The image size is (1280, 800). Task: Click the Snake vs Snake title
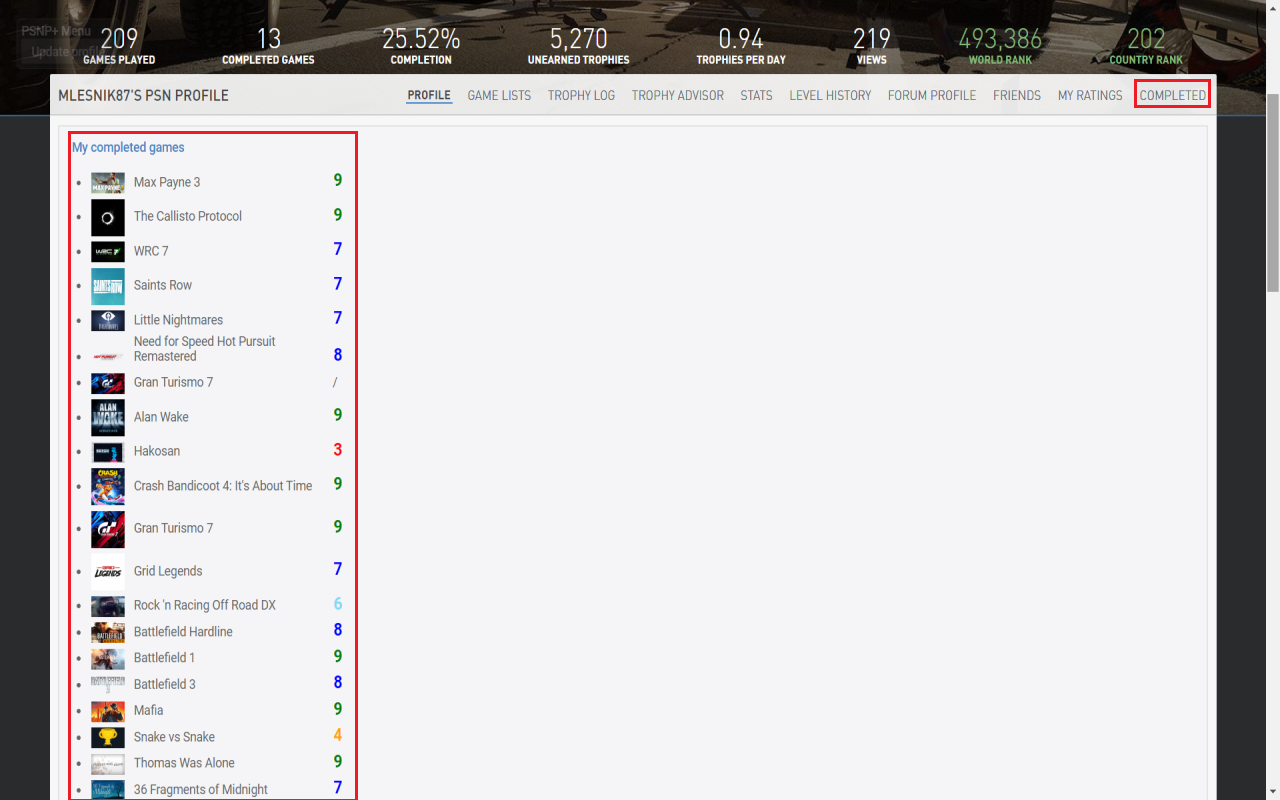click(x=174, y=737)
